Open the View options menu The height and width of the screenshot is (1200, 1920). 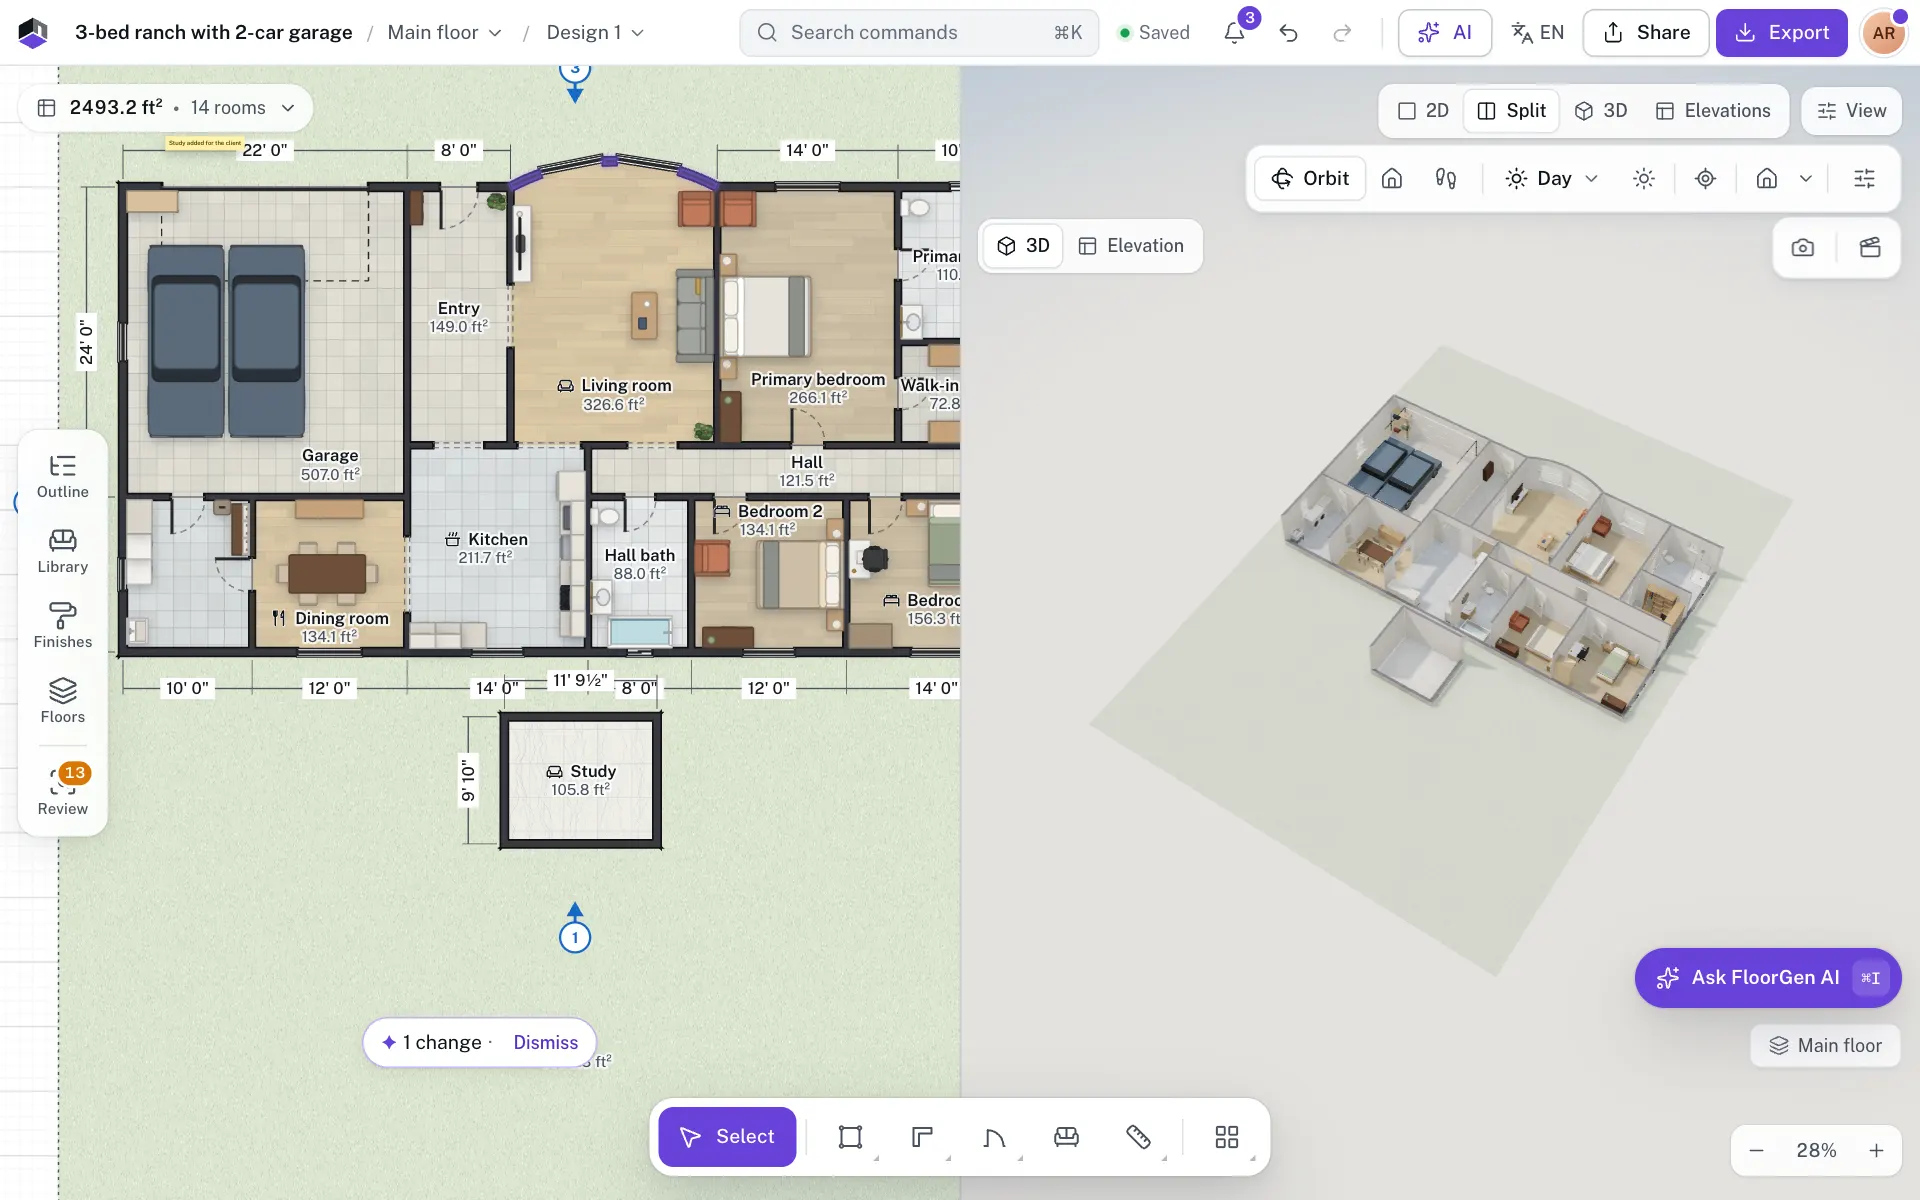point(1851,111)
